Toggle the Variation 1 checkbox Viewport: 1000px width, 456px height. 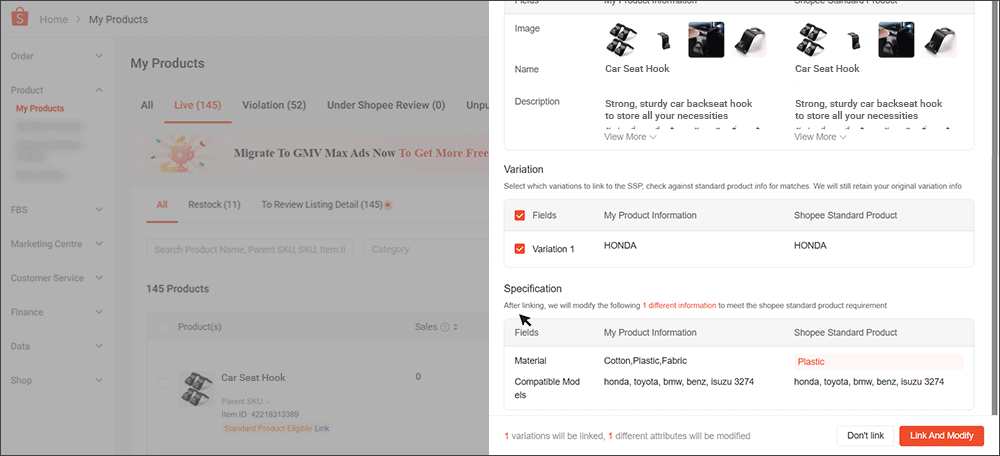519,249
